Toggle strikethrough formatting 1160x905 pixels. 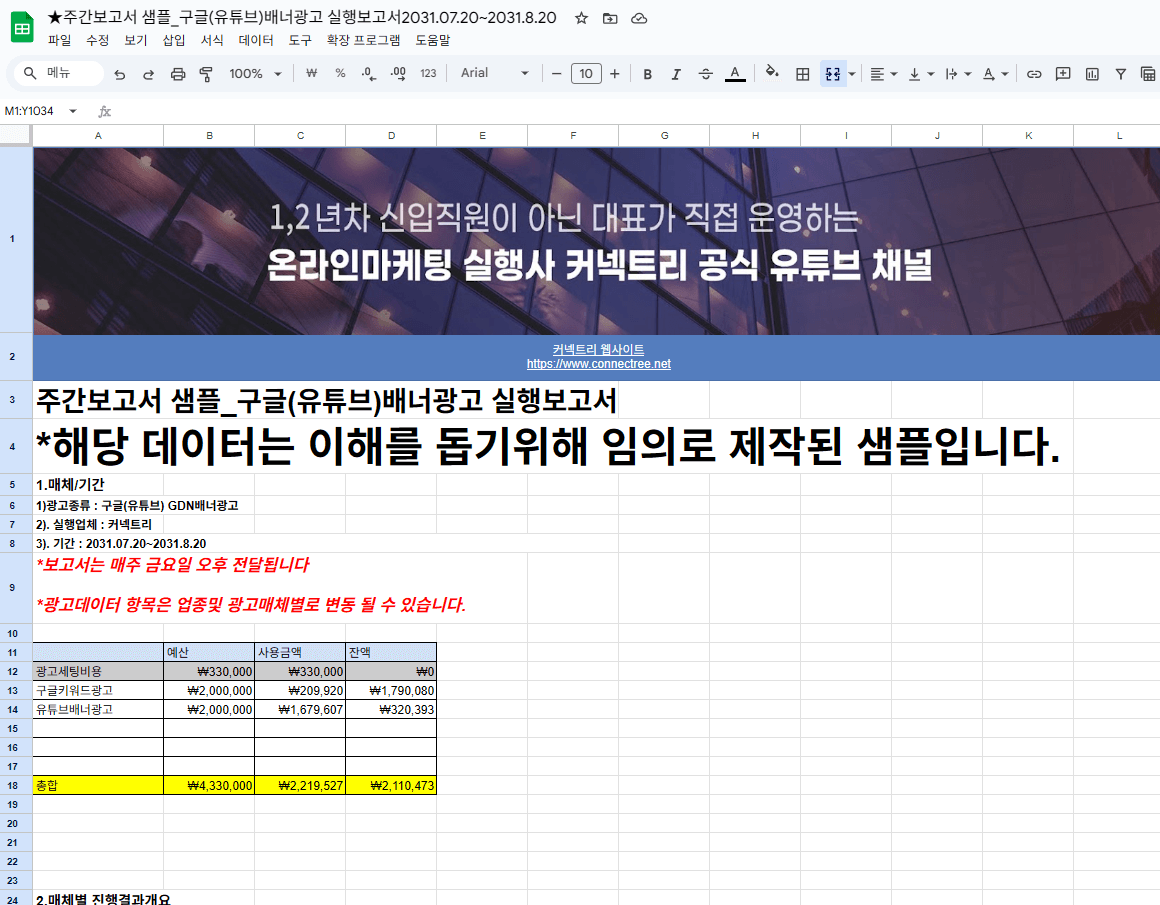(705, 73)
